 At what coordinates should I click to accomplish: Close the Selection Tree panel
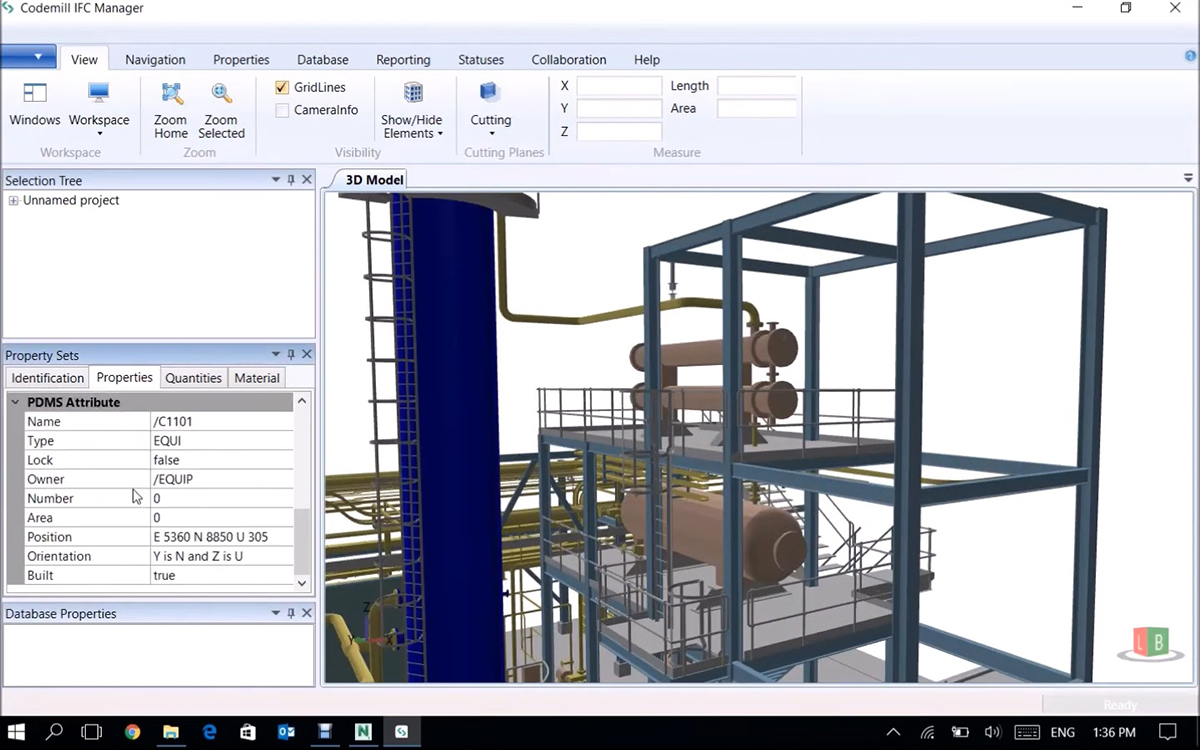(x=307, y=180)
